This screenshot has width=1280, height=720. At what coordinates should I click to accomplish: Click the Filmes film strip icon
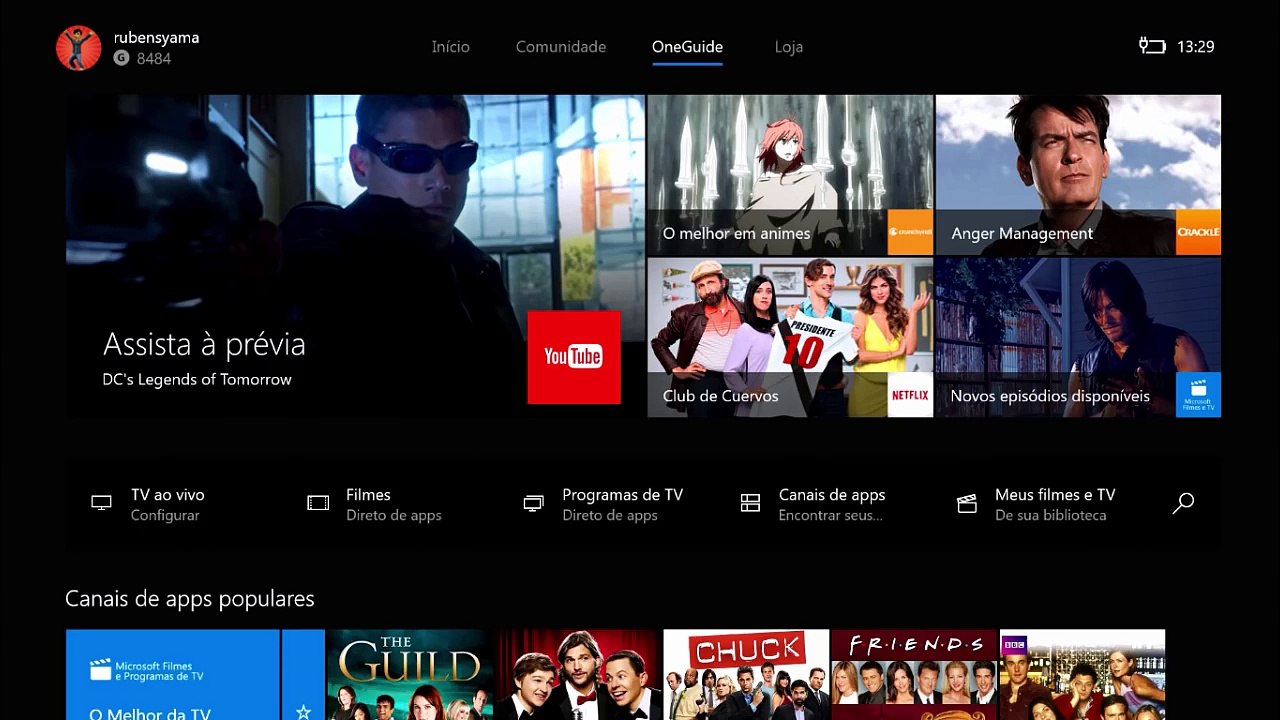coord(318,503)
